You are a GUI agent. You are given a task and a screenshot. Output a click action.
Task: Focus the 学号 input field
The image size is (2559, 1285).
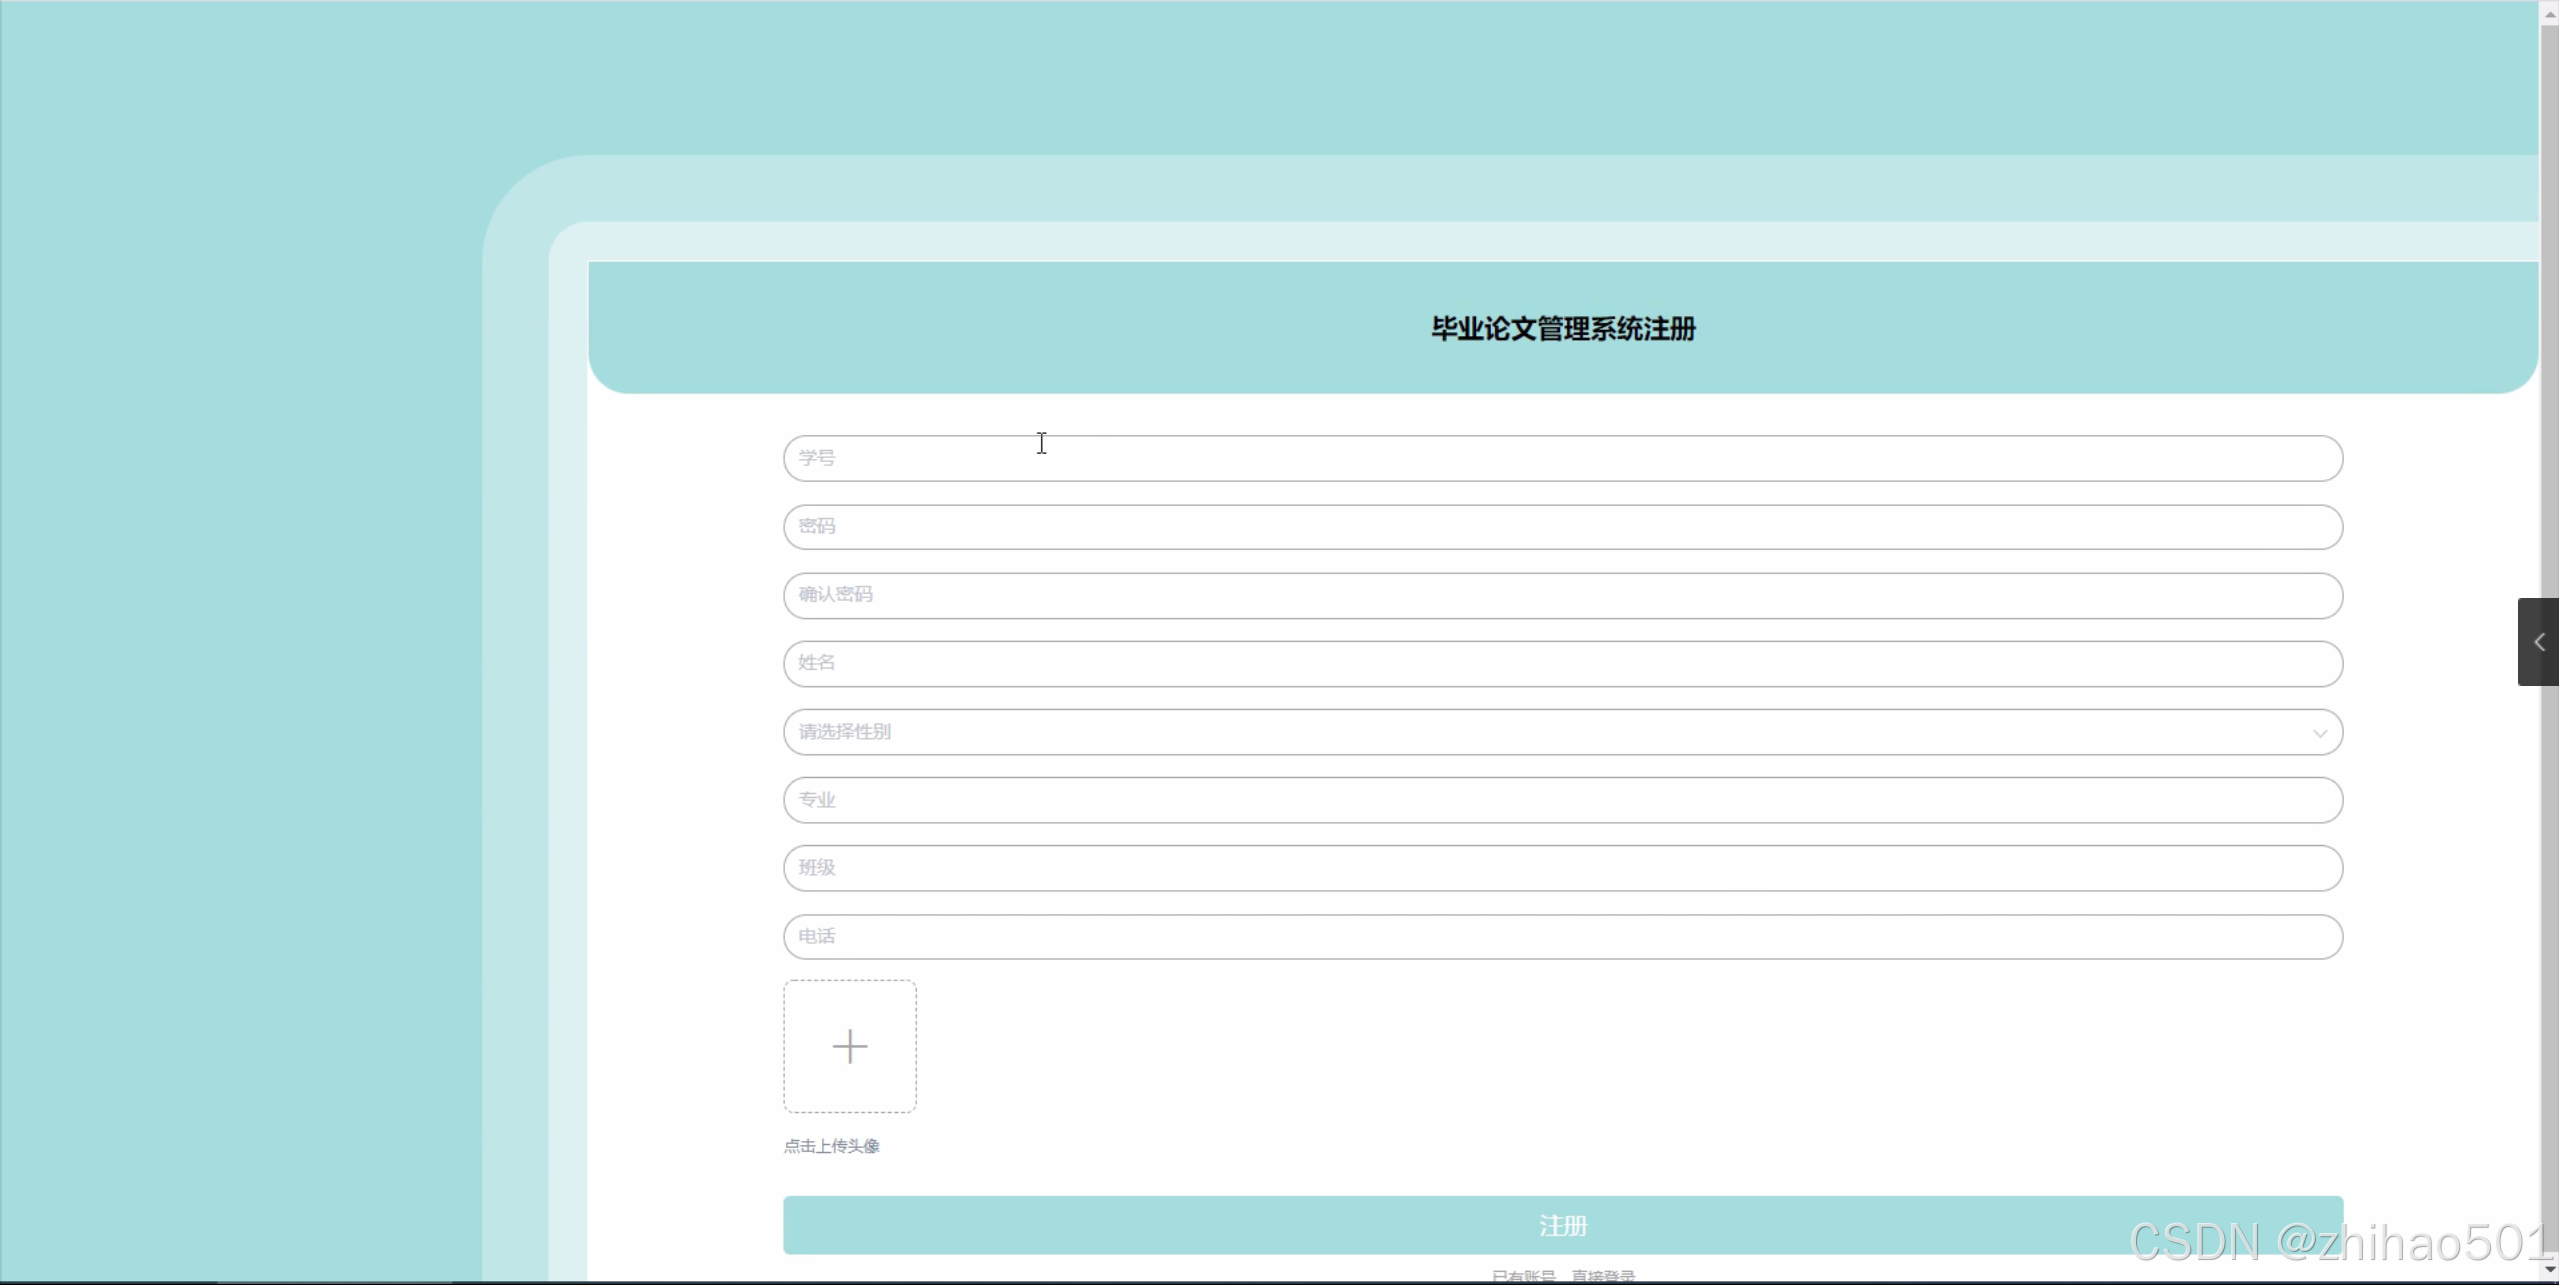[1562, 458]
